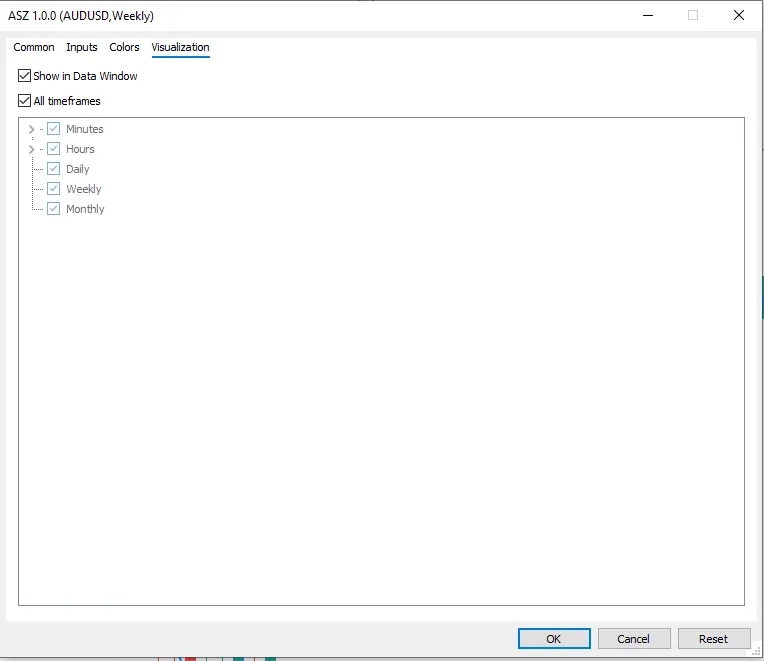
Task: Click the Reset button
Action: (714, 639)
